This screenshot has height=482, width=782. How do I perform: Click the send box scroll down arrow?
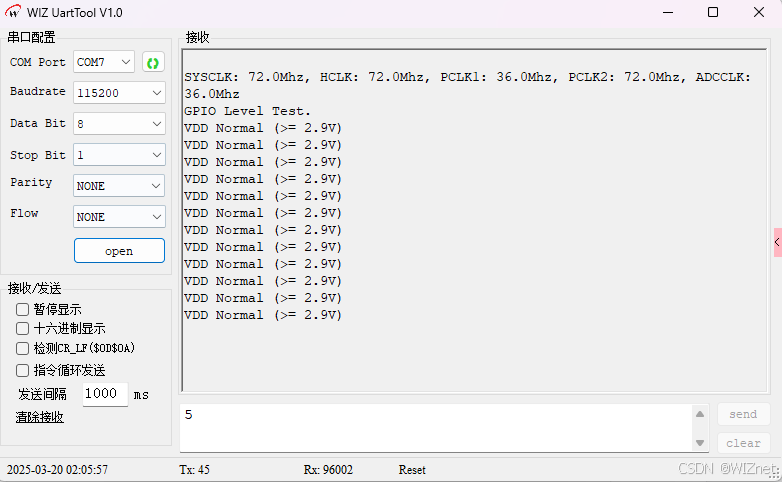pos(700,443)
